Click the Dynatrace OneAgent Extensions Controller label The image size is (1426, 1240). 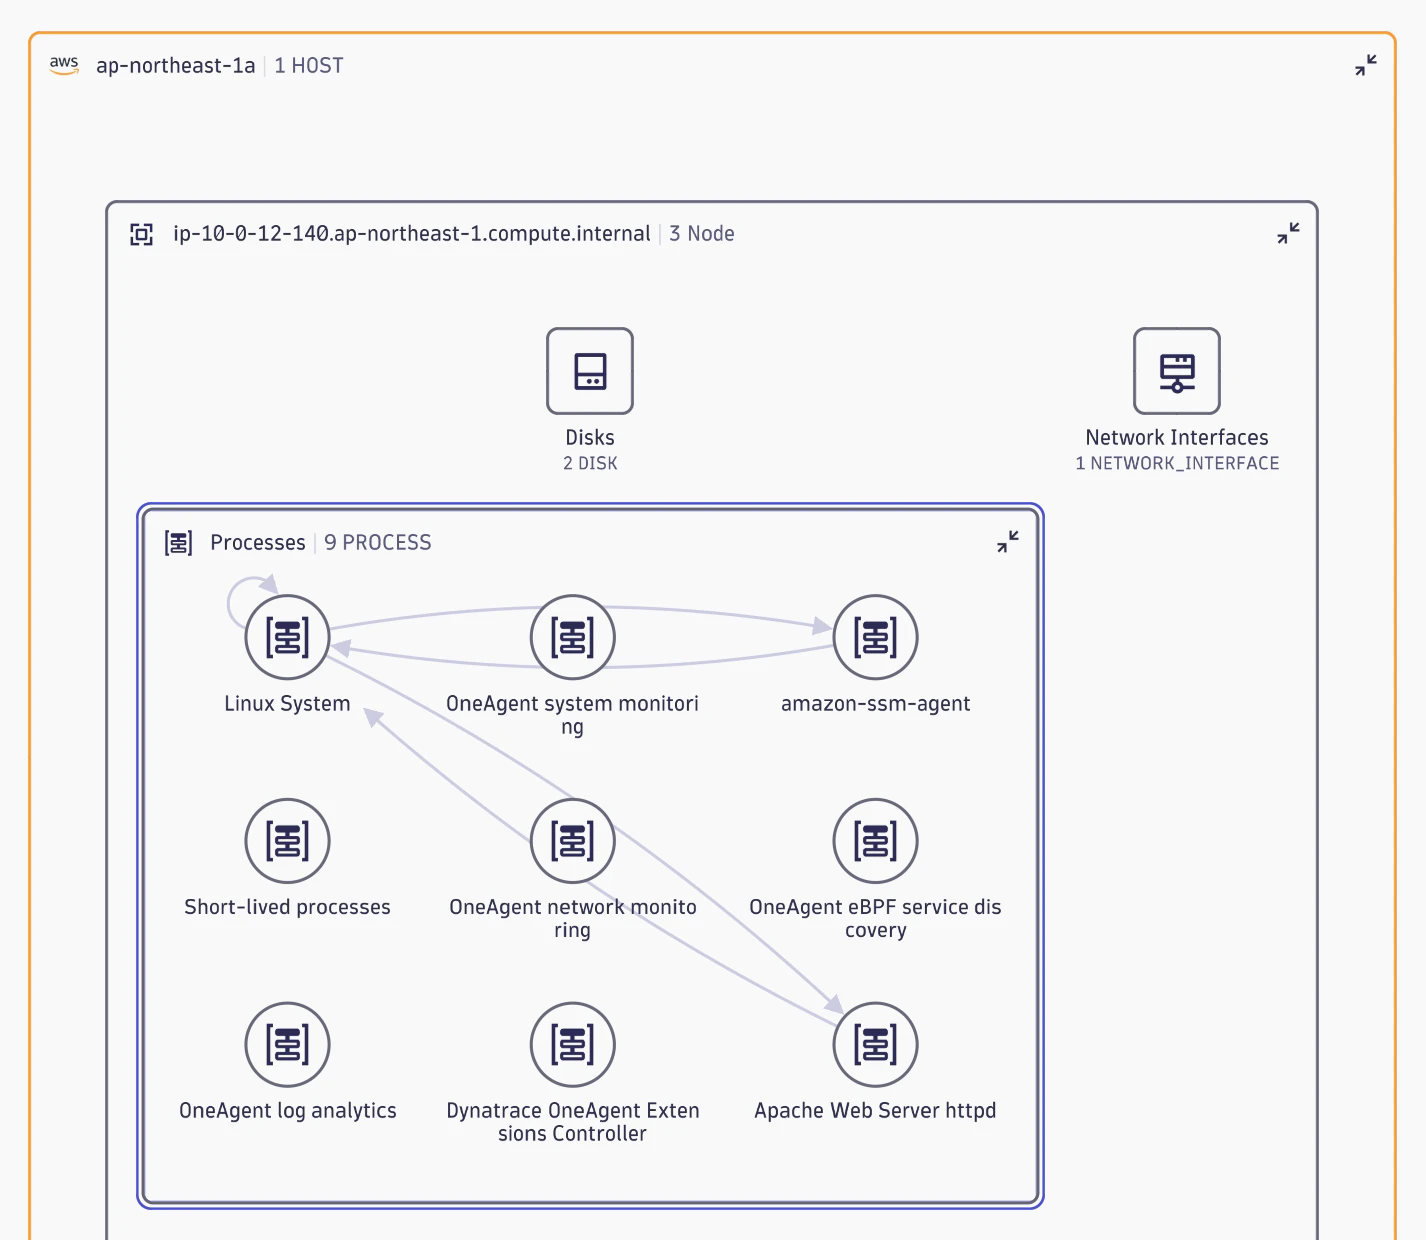pyautogui.click(x=573, y=1122)
